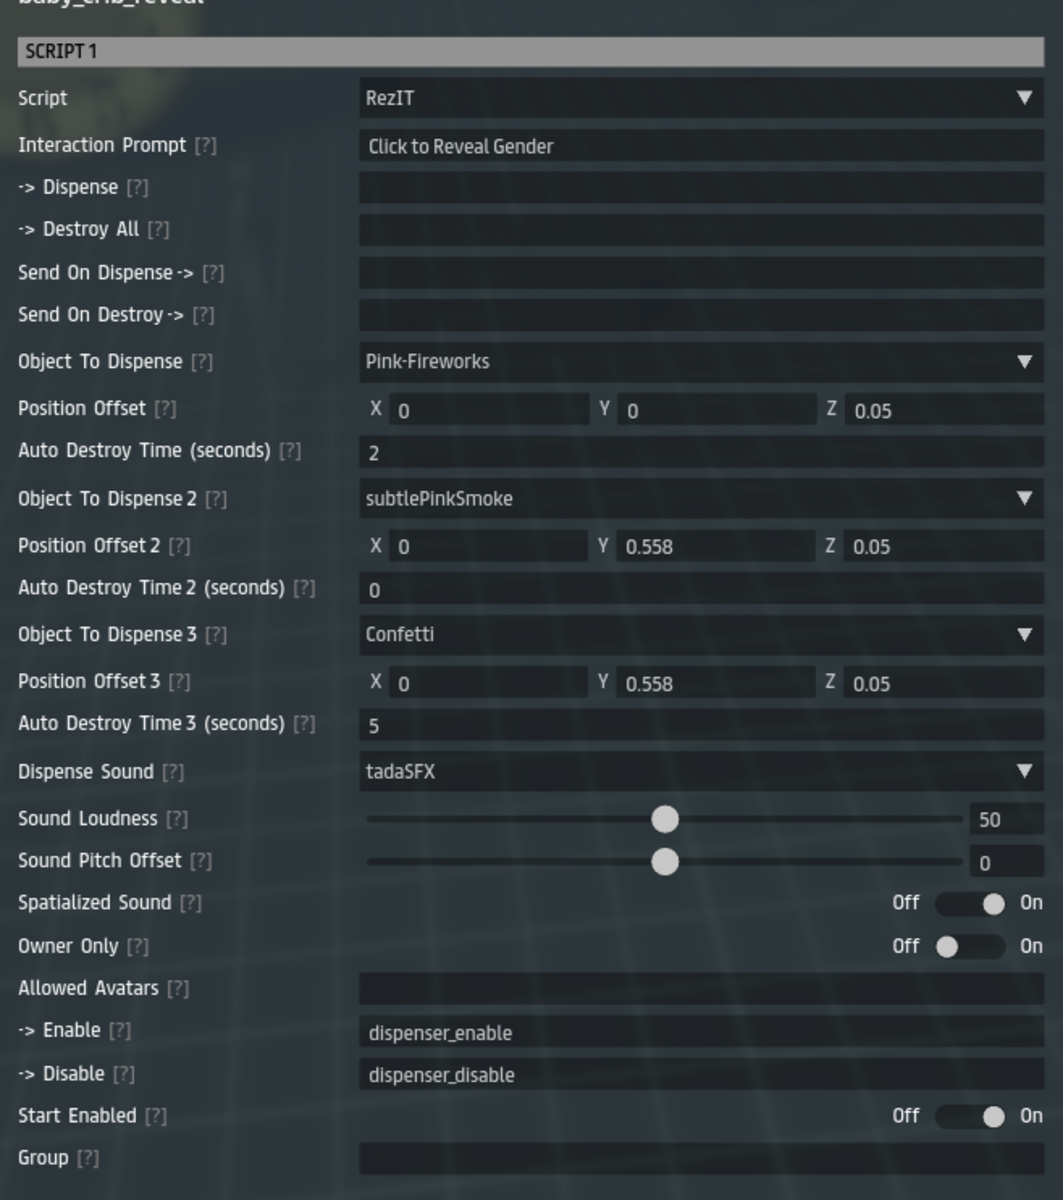The image size is (1063, 1200).
Task: Open help for Auto Destroy Time 3
Action: click(x=304, y=724)
